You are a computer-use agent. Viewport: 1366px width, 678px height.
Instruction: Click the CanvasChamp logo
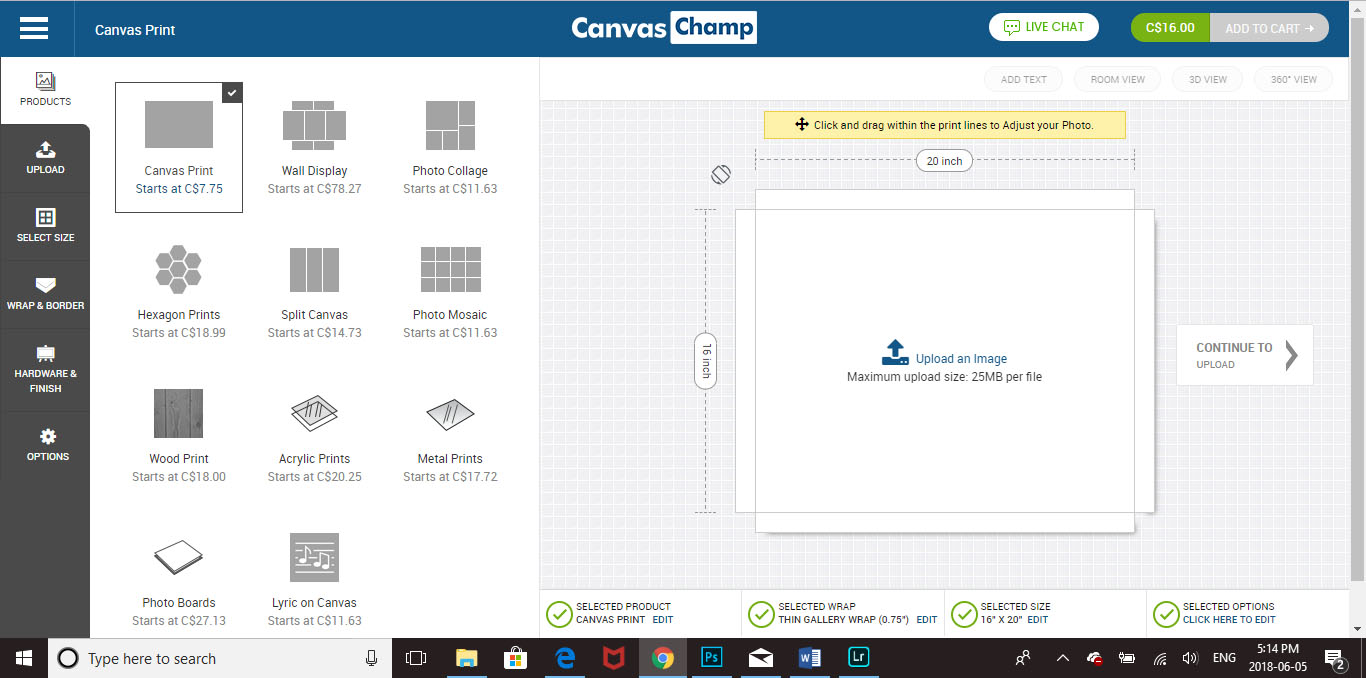[664, 28]
